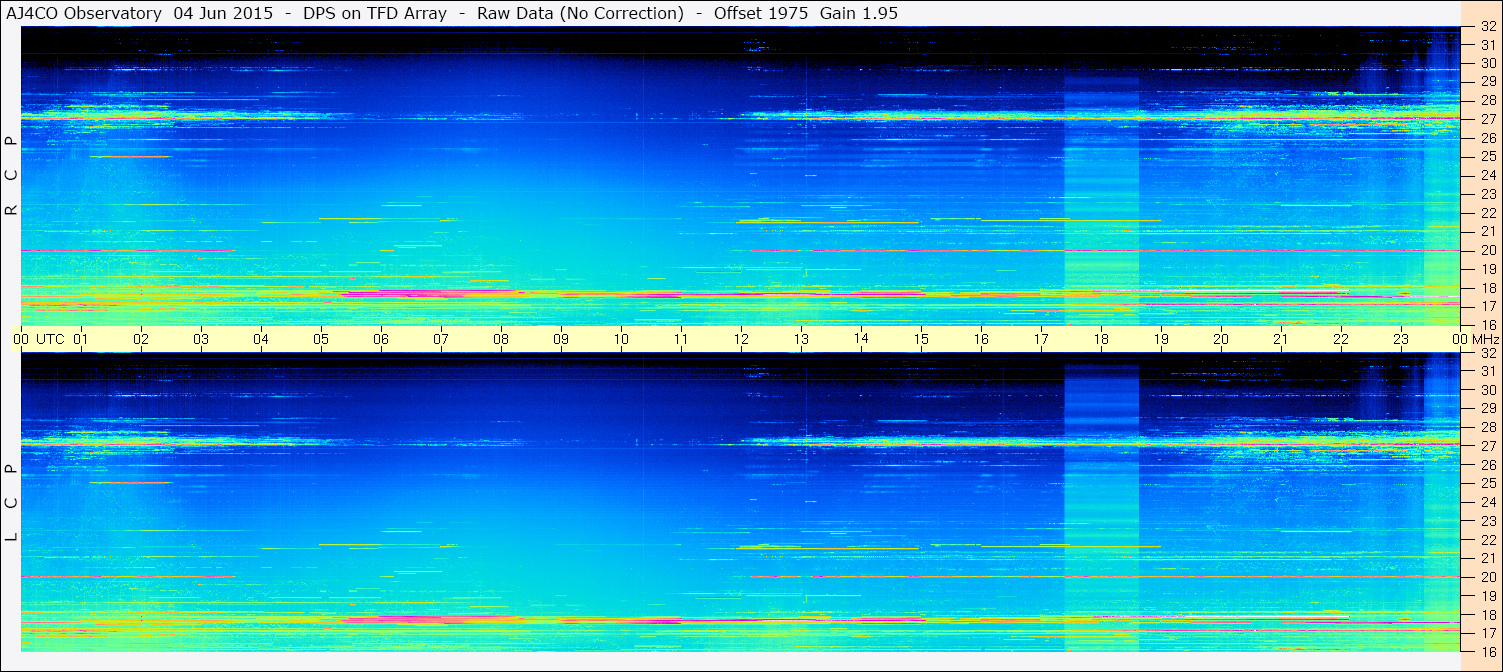This screenshot has height=672, width=1503.
Task: Select the 'Gain 1.95' header value
Action: pos(859,14)
